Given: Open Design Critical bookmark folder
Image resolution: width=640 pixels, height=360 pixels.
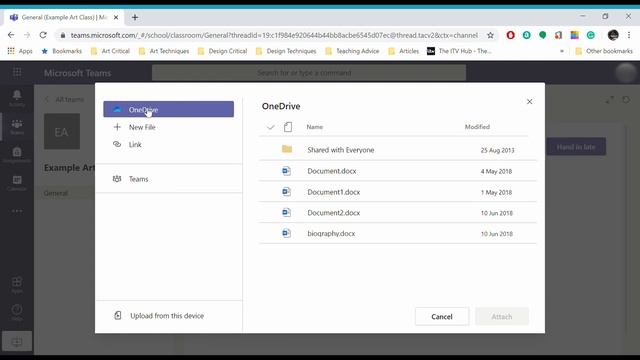Looking at the screenshot, I should (222, 51).
